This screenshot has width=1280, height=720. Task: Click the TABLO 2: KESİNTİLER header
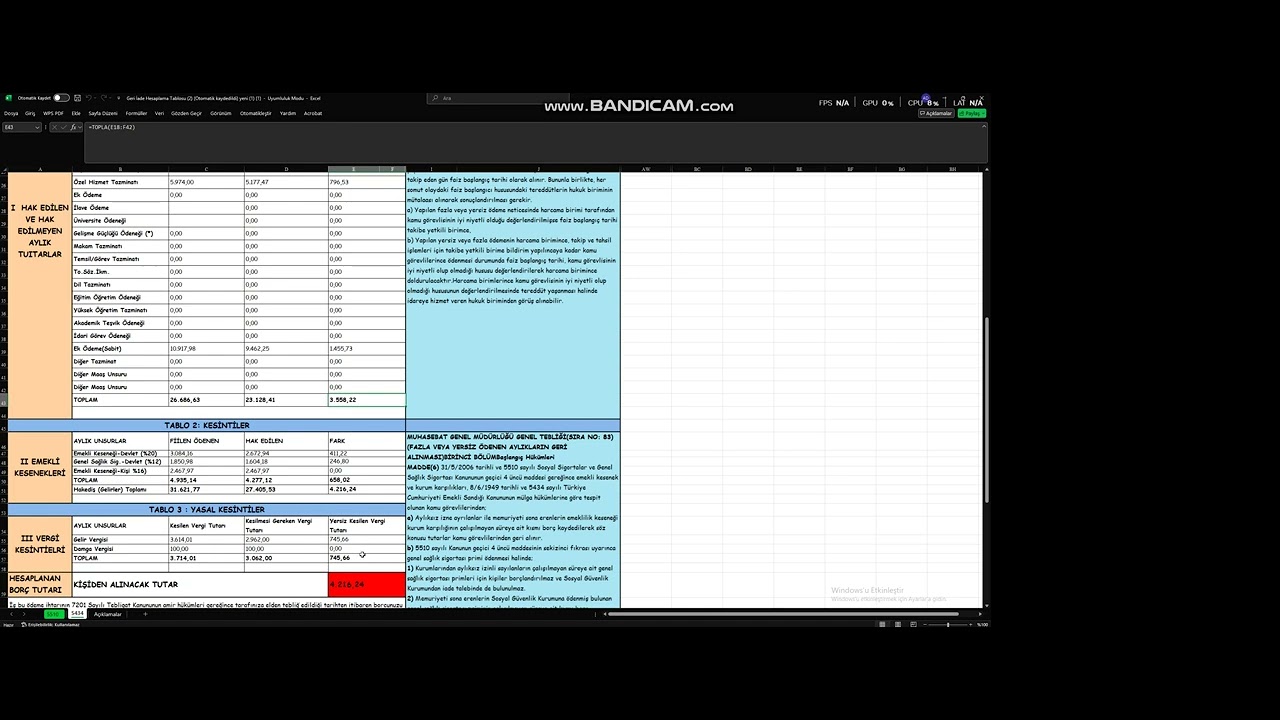coord(207,425)
